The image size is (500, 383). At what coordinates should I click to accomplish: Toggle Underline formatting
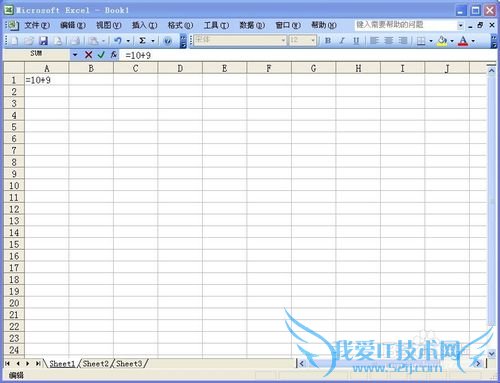pos(356,41)
